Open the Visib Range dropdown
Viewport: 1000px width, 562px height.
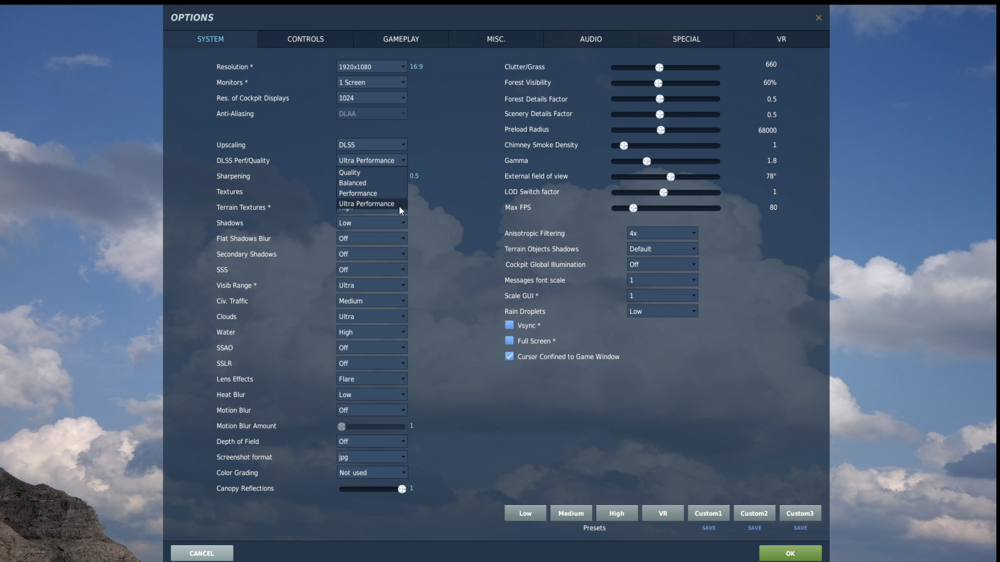pyautogui.click(x=372, y=285)
